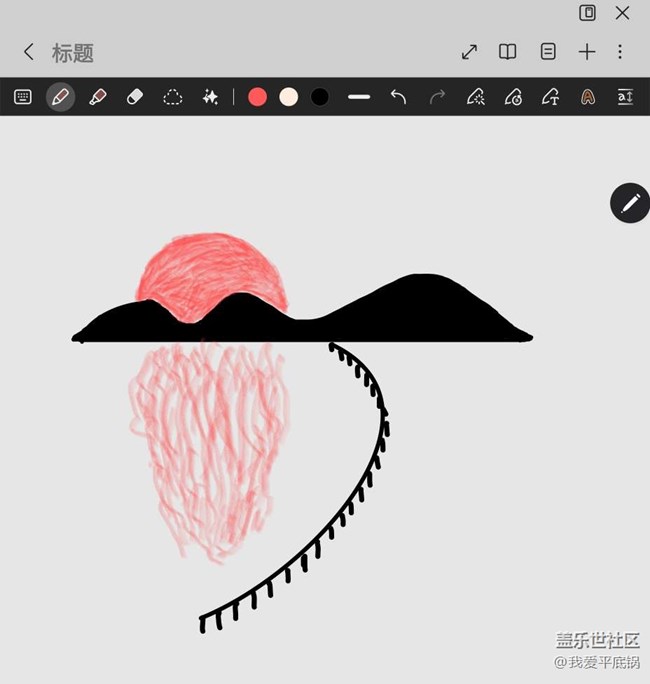Tap the back arrow to exit note
The height and width of the screenshot is (684, 650).
point(29,52)
